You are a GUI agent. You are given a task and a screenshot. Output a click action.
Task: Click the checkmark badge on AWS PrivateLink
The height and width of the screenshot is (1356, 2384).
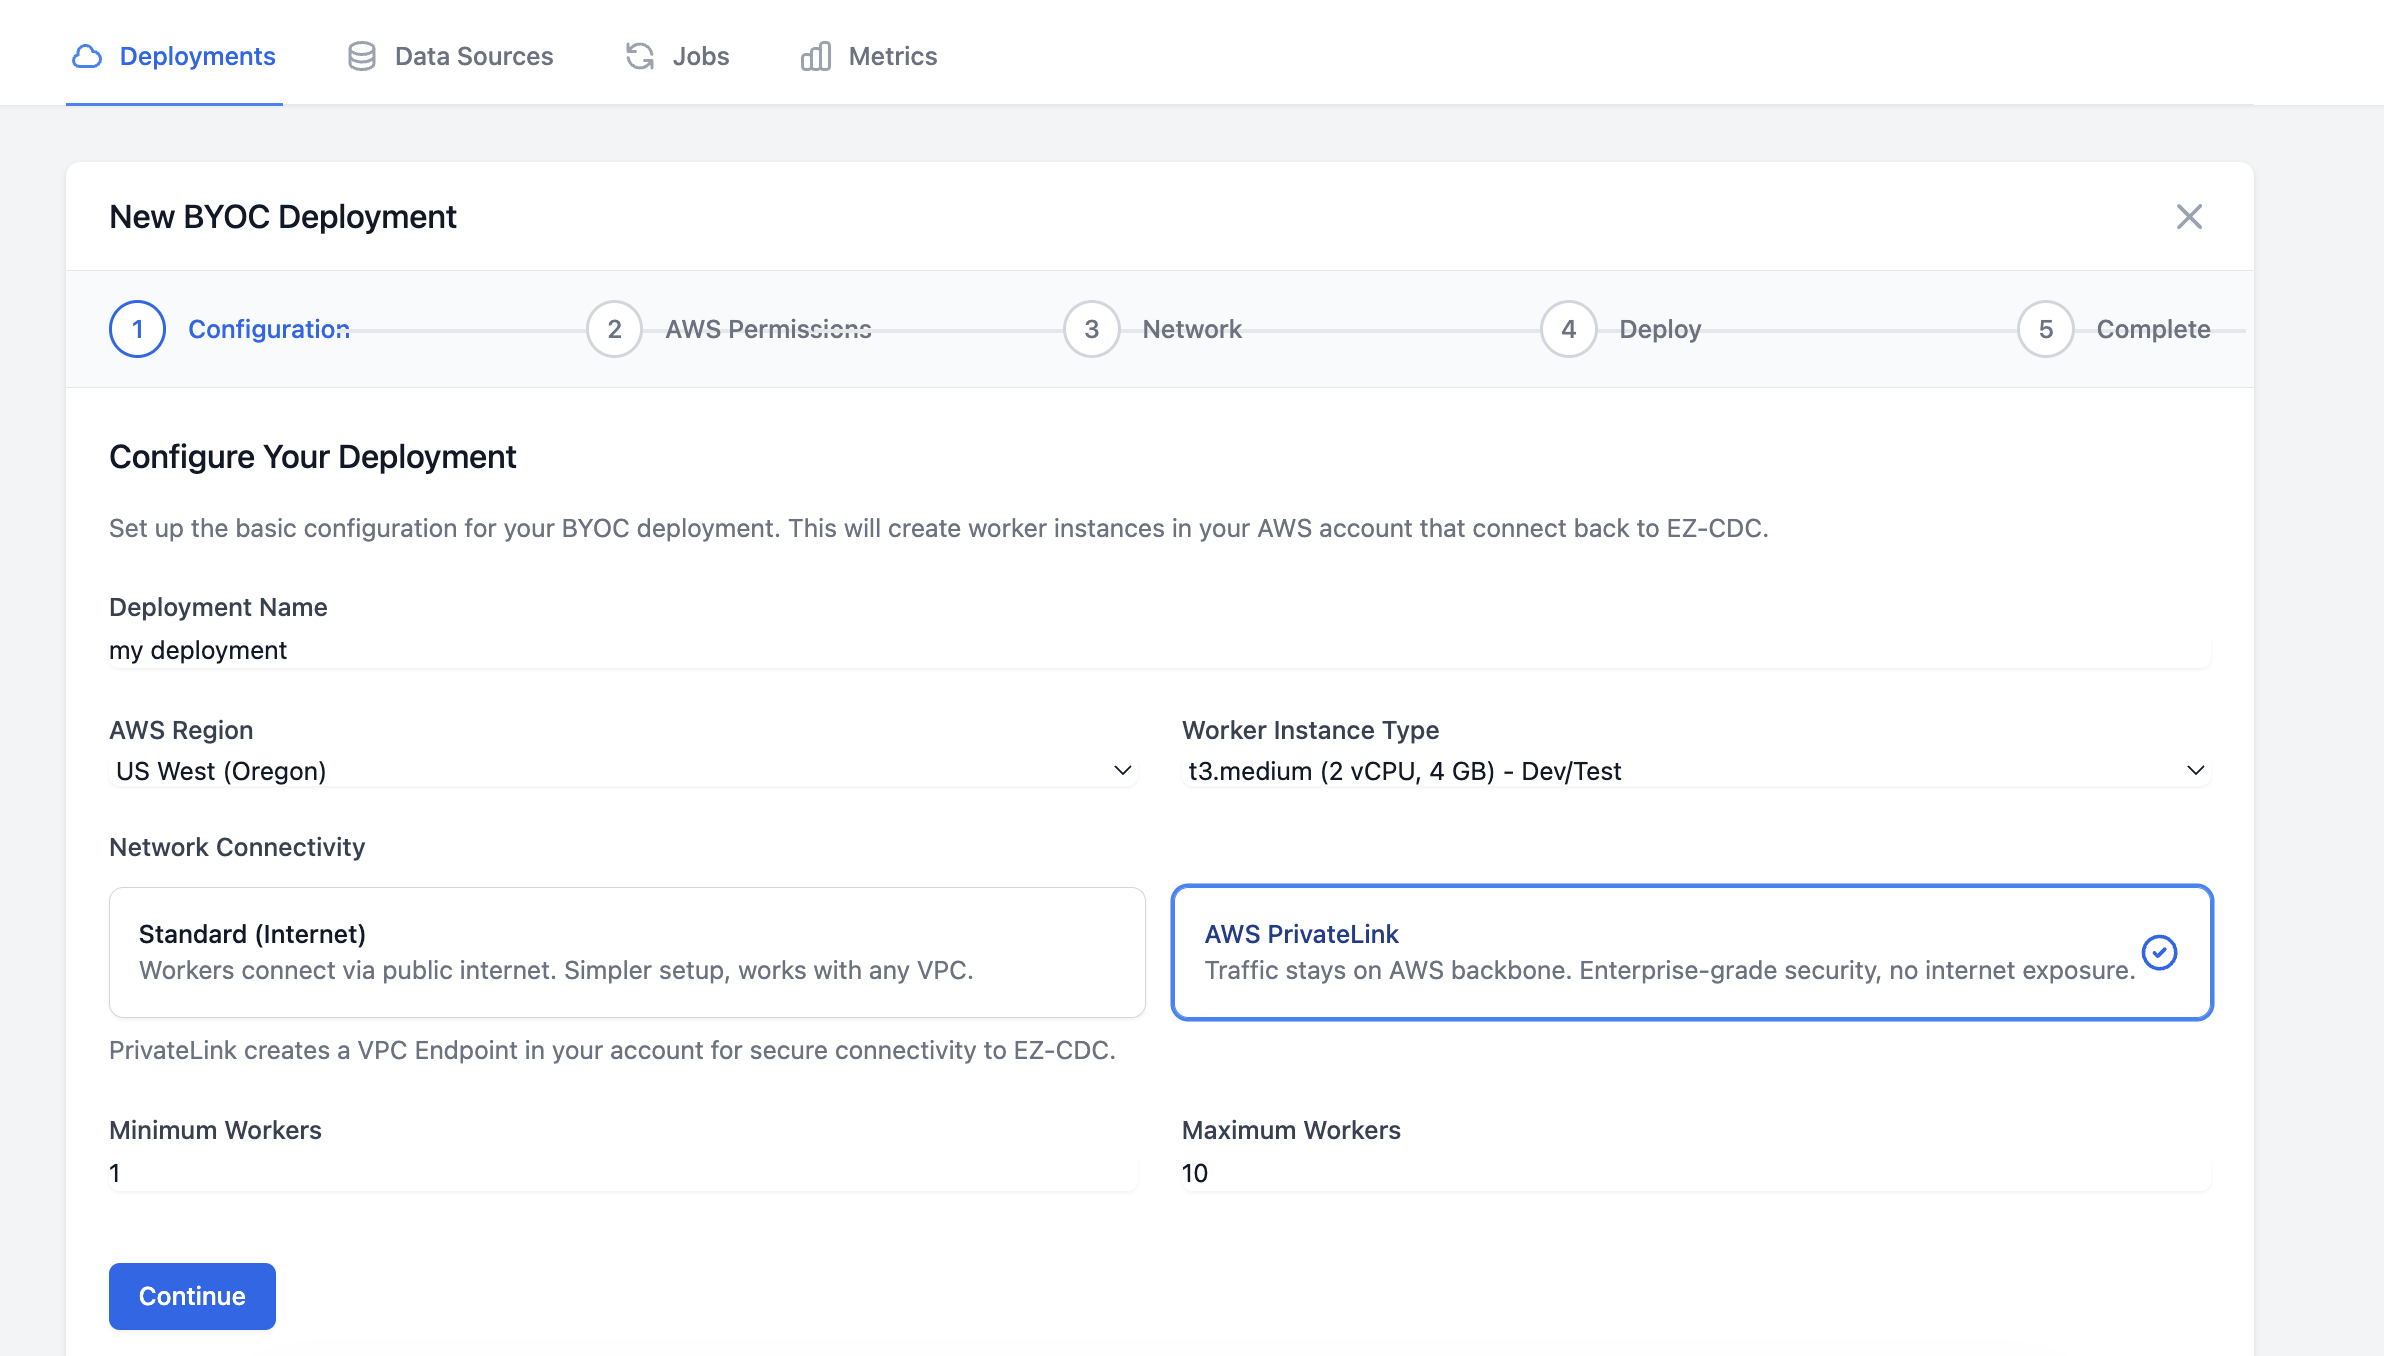click(x=2160, y=952)
